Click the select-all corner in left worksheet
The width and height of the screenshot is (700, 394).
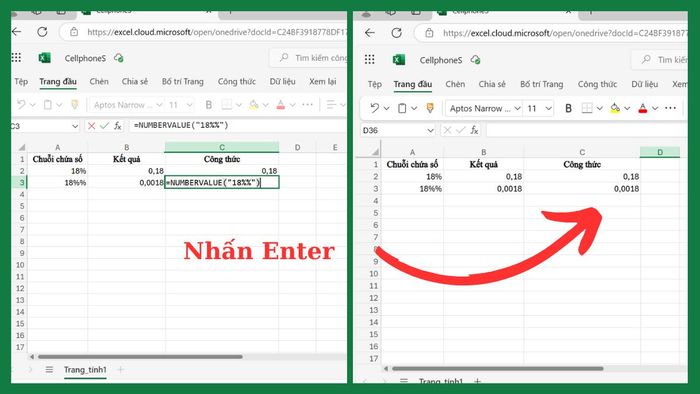tap(21, 147)
